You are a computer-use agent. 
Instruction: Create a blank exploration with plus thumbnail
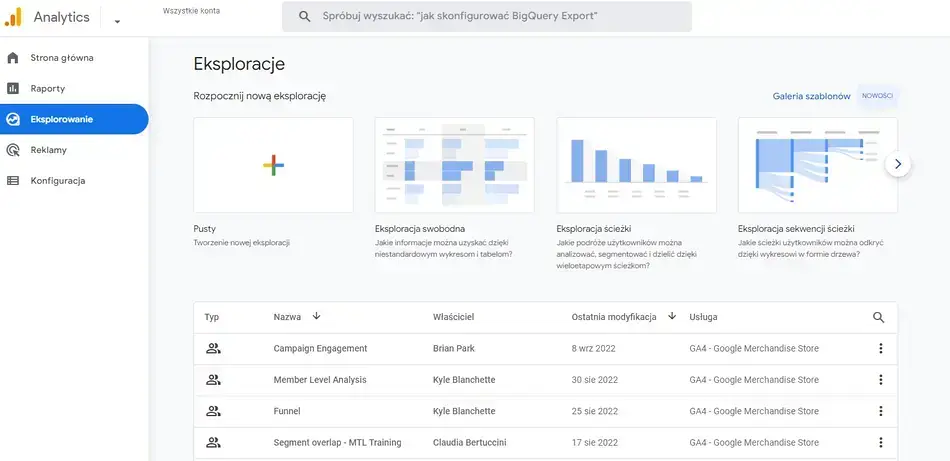[x=273, y=165]
